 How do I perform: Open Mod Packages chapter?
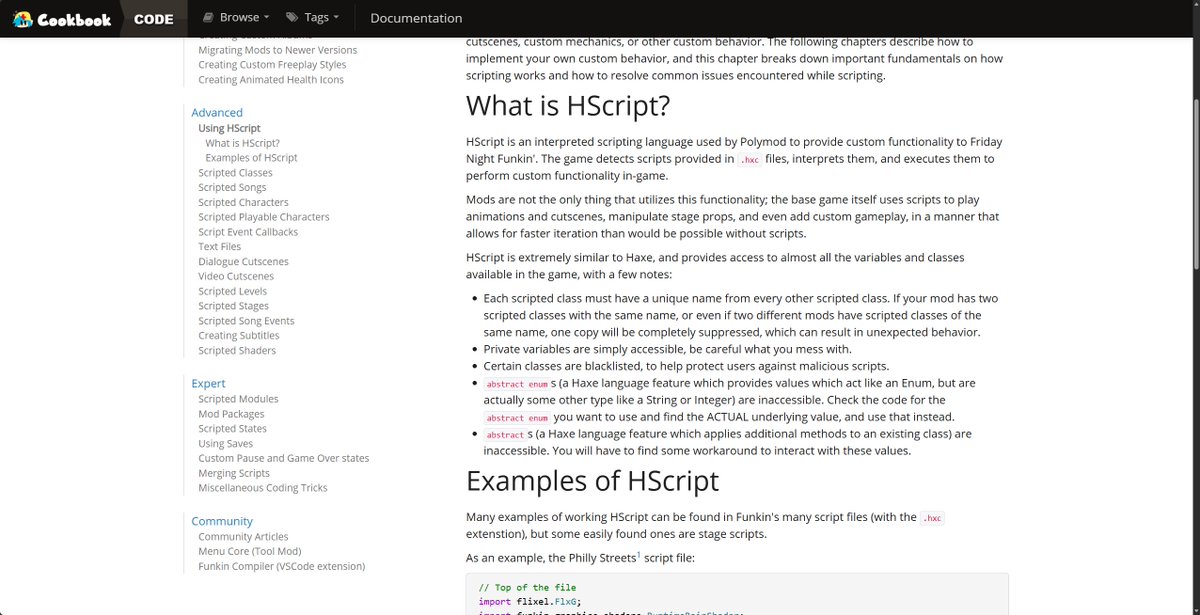(x=231, y=414)
